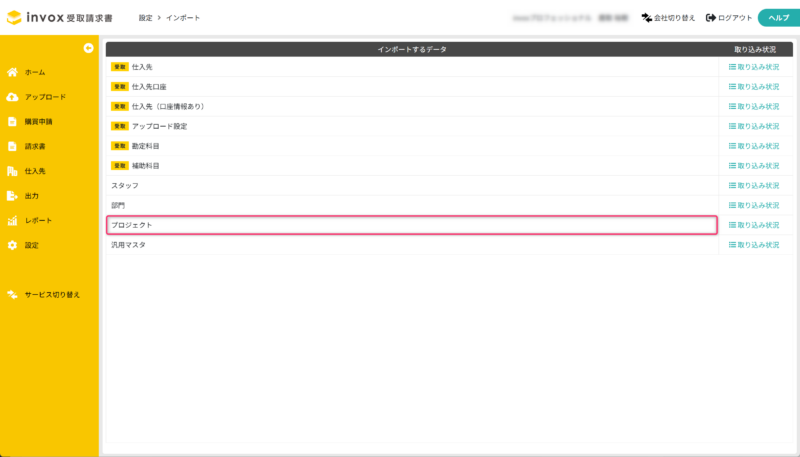The image size is (800, 457).
Task: Select 仕入先 in the sidebar menu
Action: point(35,171)
